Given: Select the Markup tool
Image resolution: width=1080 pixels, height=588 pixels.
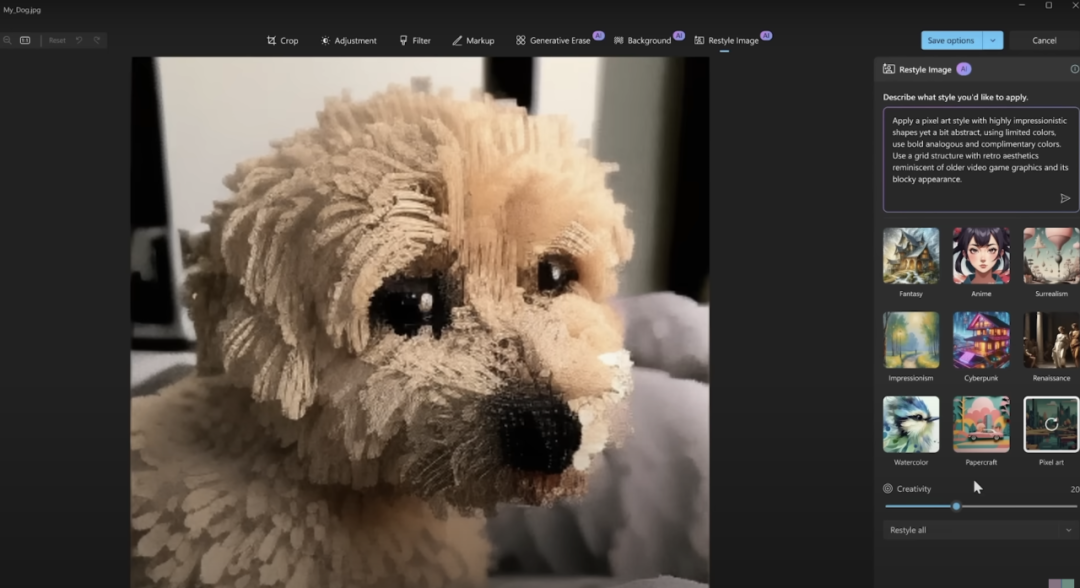Looking at the screenshot, I should tap(473, 41).
